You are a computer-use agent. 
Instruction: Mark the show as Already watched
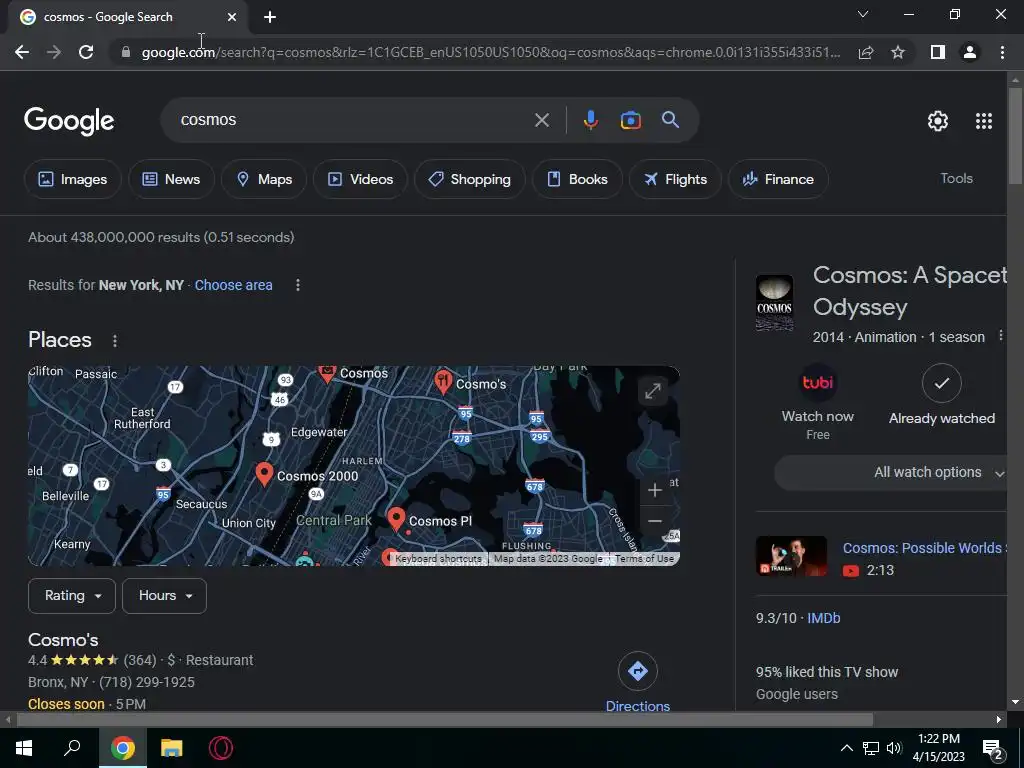tap(942, 394)
